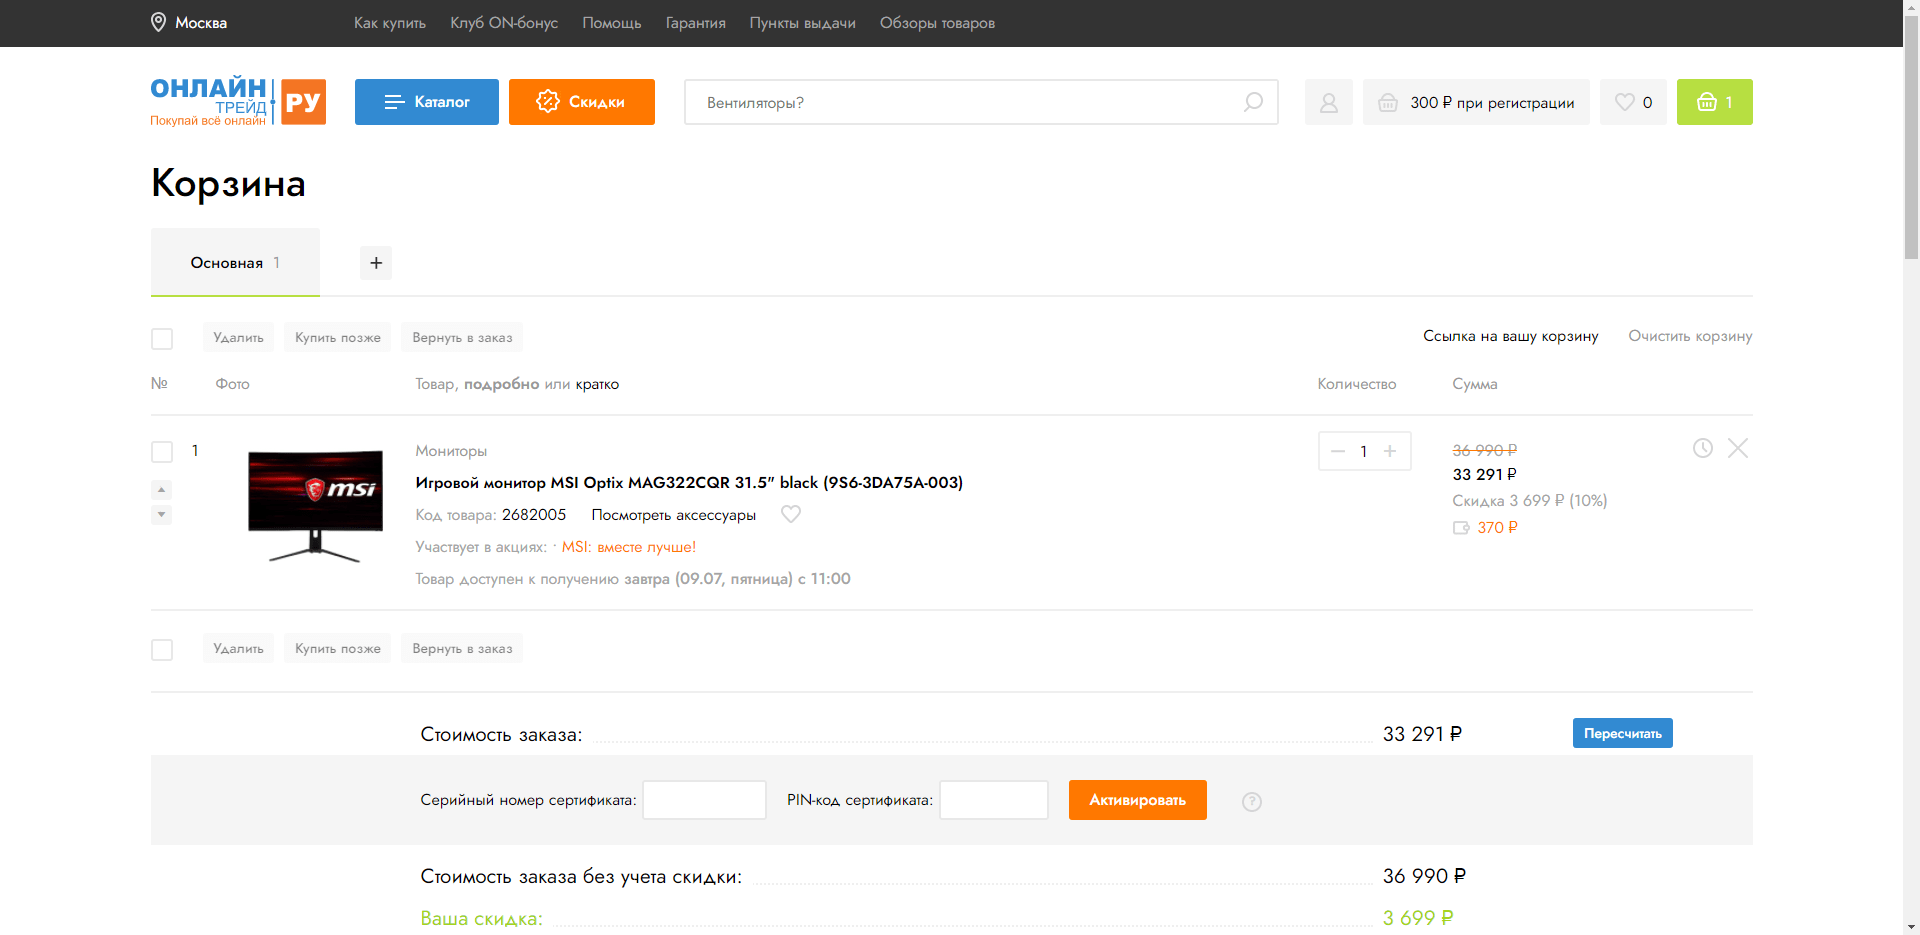Select the MSI monitor item checkbox

pyautogui.click(x=162, y=452)
